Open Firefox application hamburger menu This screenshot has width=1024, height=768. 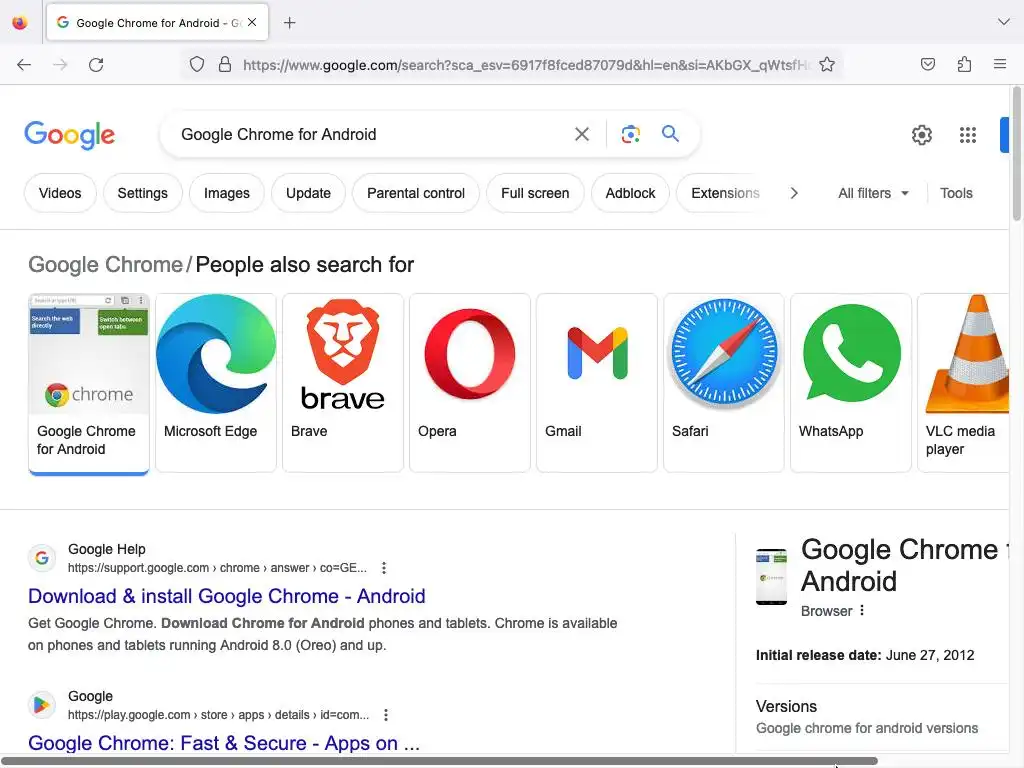(x=1000, y=64)
